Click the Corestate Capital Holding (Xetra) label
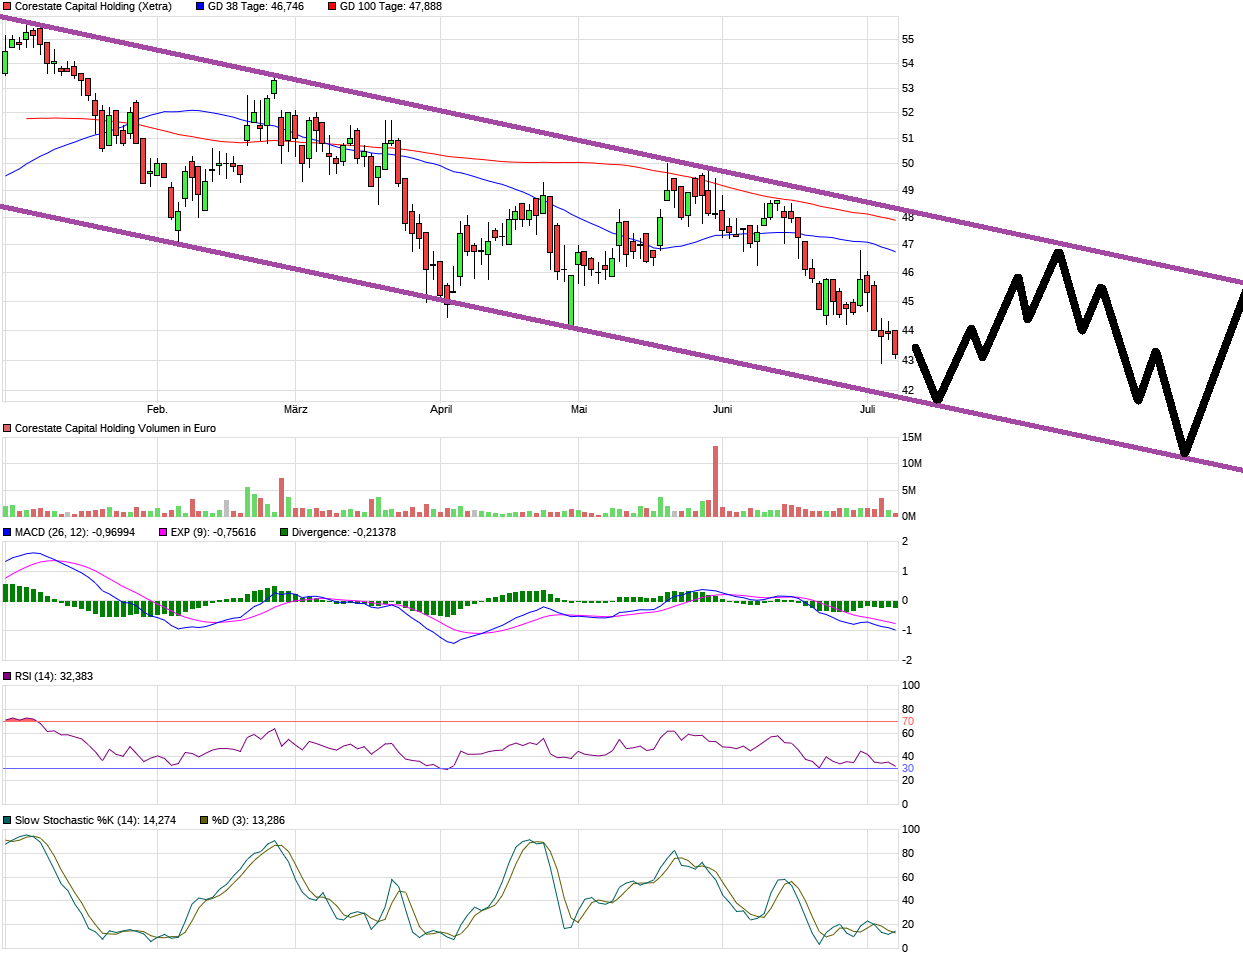Image resolution: width=1243 pixels, height=958 pixels. 93,6
